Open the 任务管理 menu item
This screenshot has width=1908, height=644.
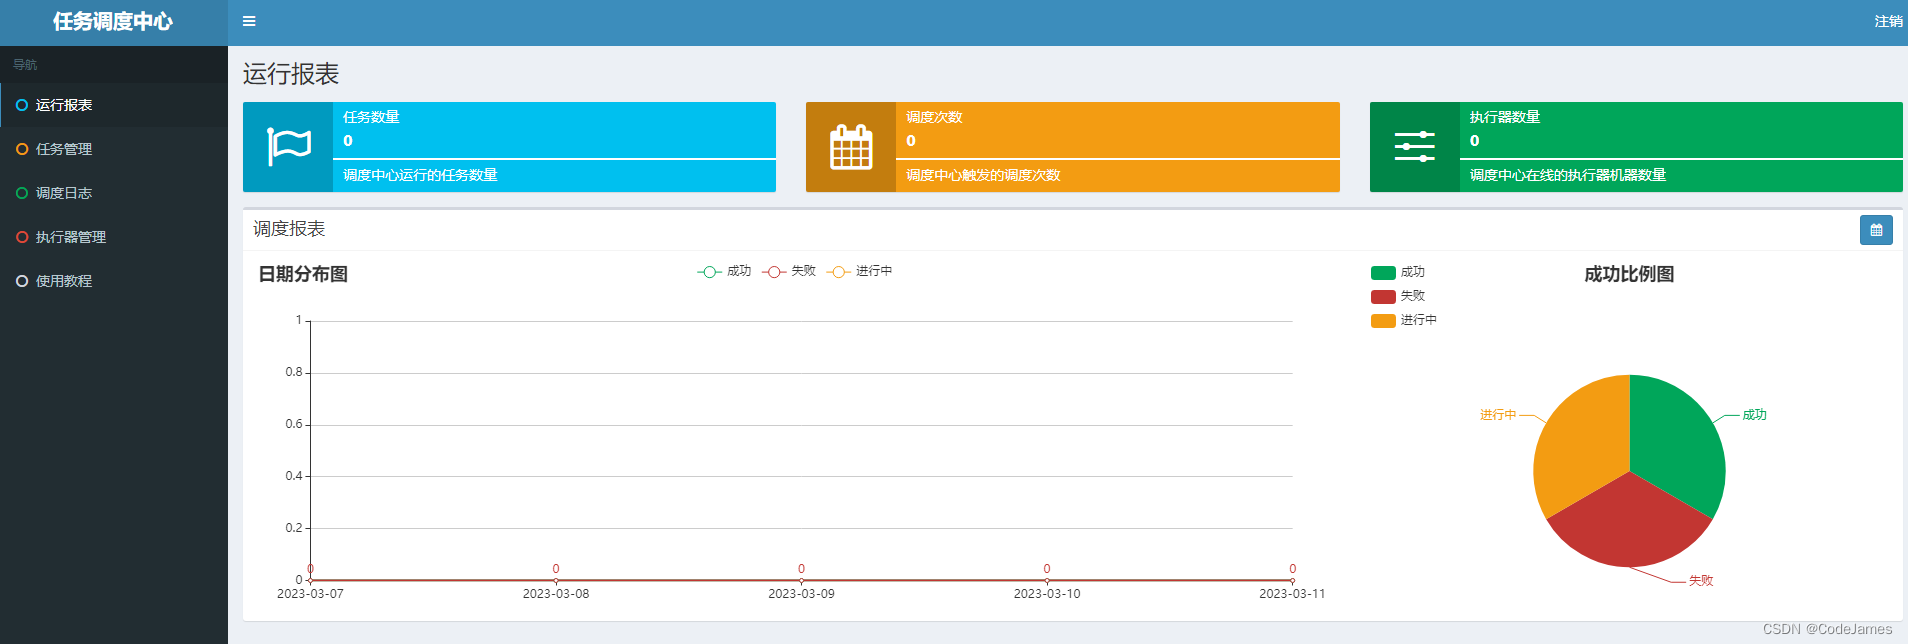pyautogui.click(x=114, y=149)
